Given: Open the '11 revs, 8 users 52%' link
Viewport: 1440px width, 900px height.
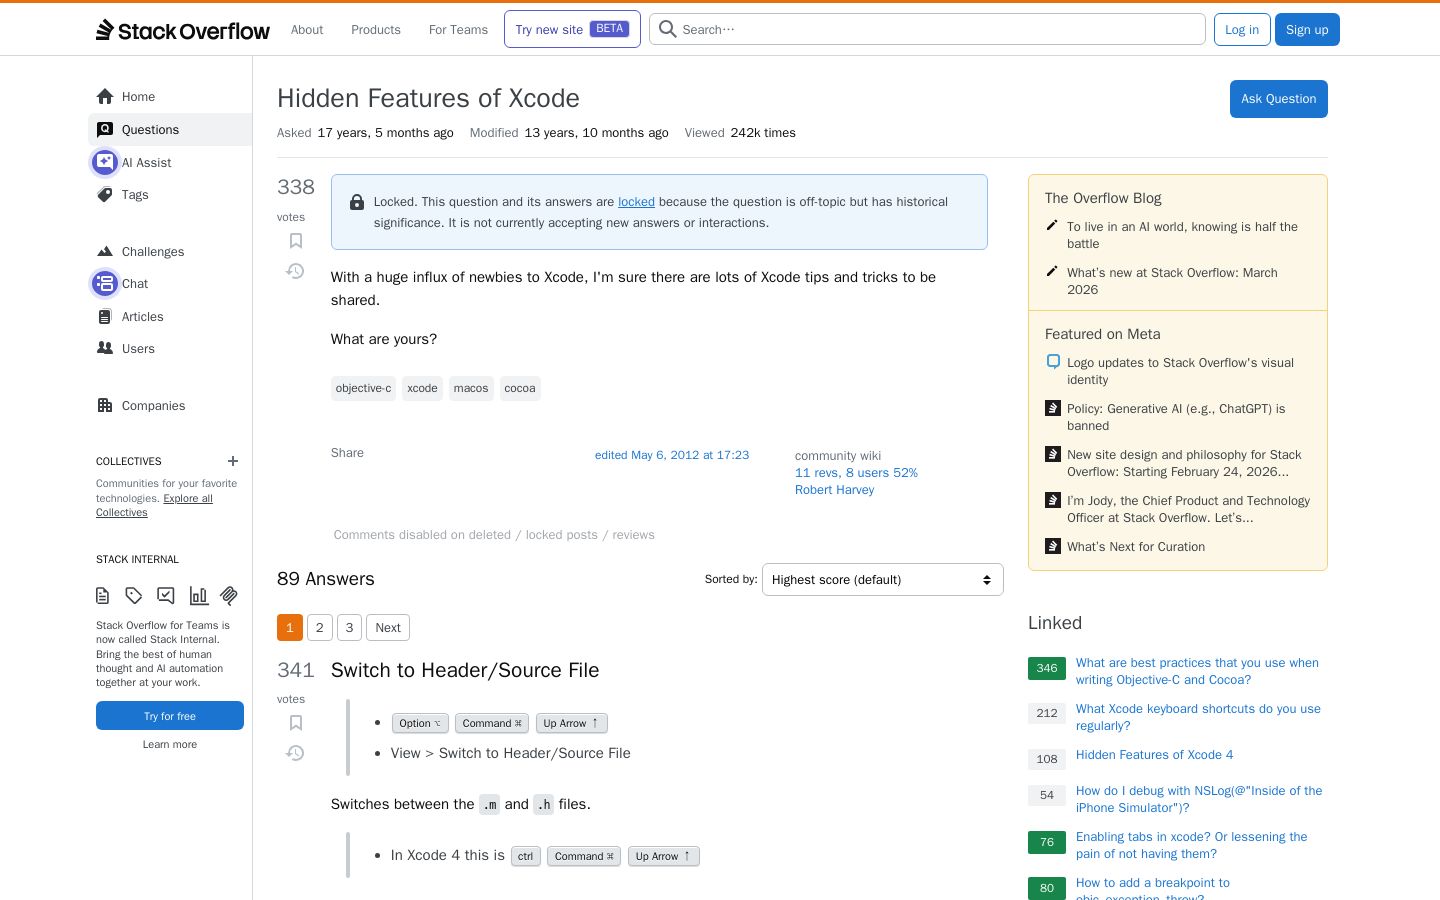Looking at the screenshot, I should pos(856,473).
